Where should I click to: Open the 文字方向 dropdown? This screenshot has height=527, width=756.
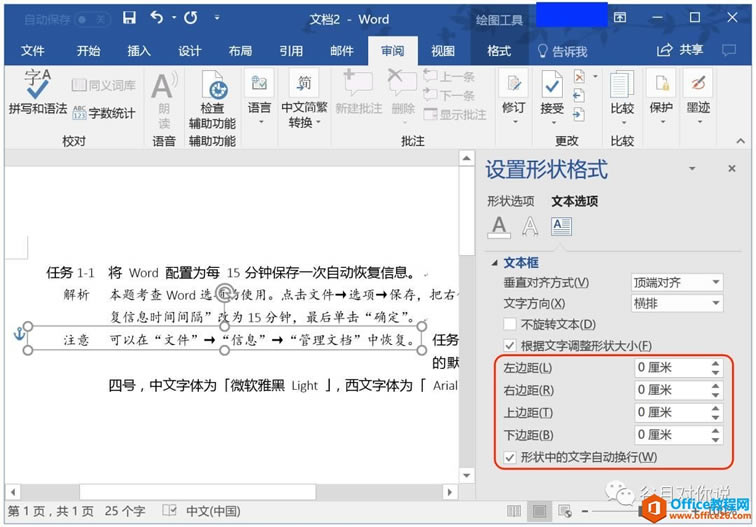tap(677, 303)
